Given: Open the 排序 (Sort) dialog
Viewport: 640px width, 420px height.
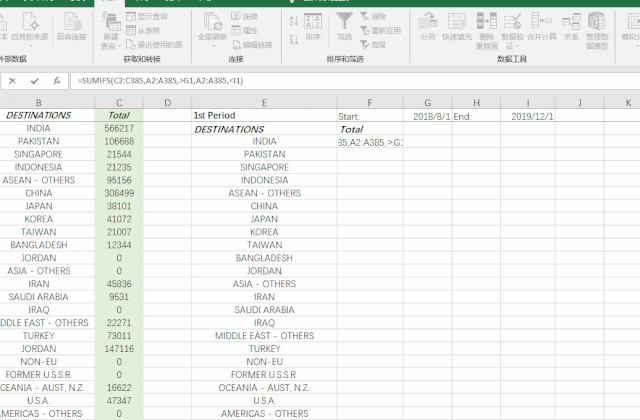Looking at the screenshot, I should click(313, 27).
